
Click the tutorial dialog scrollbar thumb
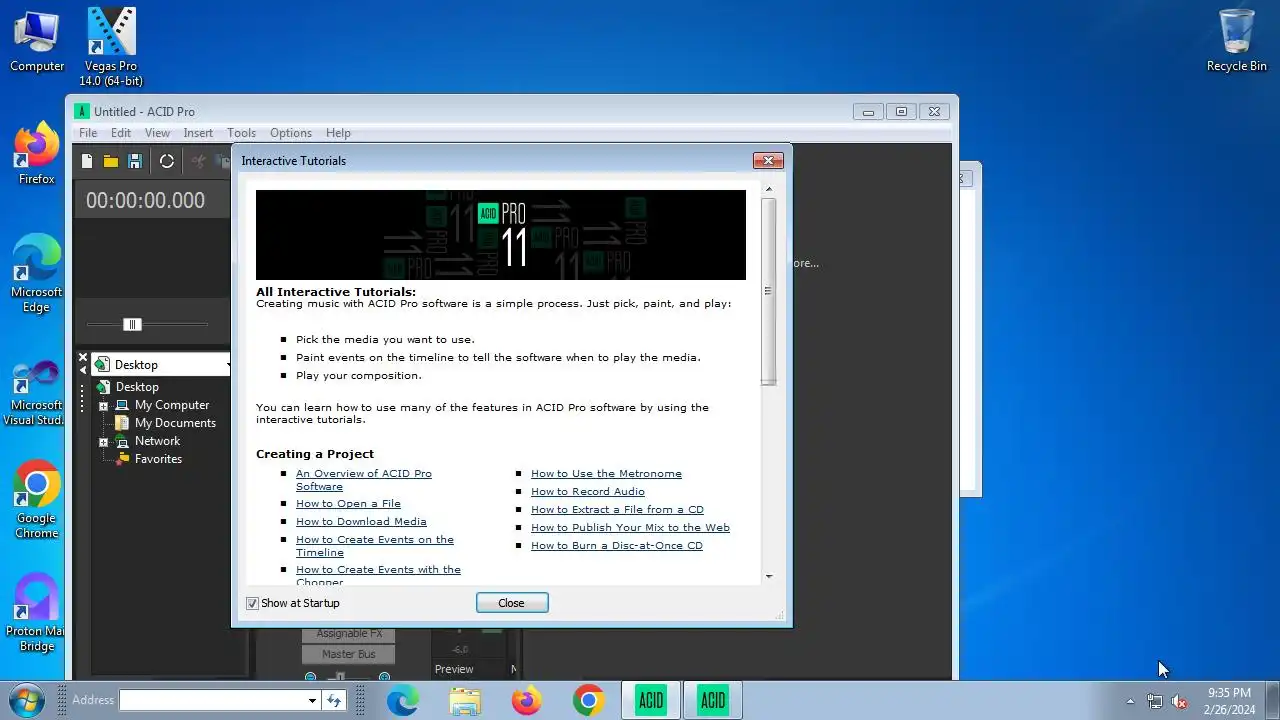pos(768,290)
